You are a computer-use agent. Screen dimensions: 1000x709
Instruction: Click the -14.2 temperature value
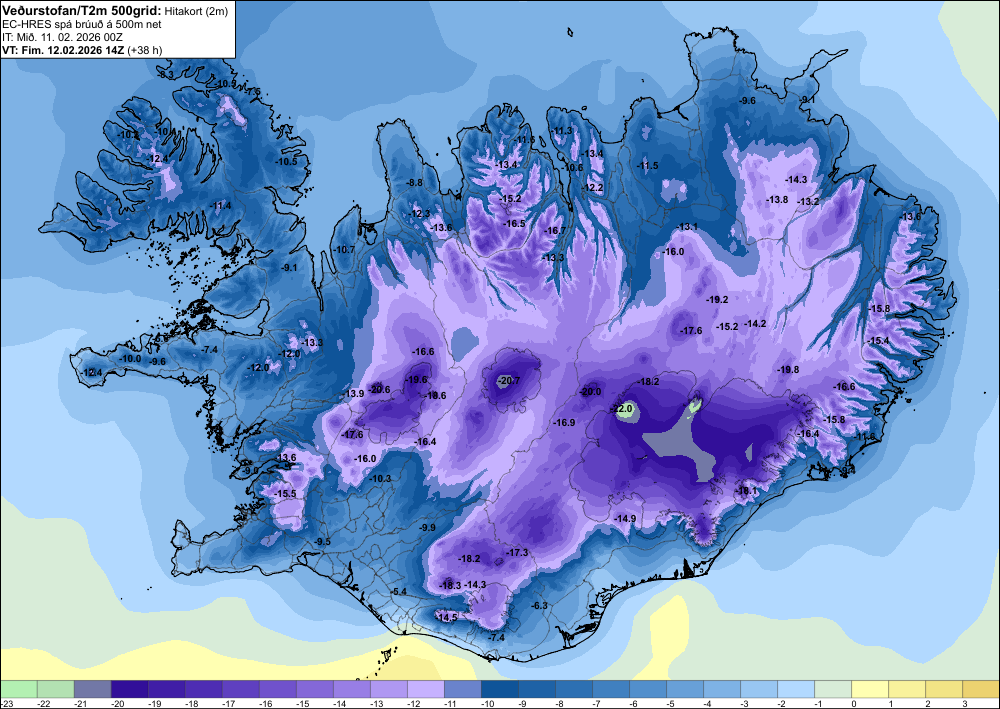[x=756, y=324]
